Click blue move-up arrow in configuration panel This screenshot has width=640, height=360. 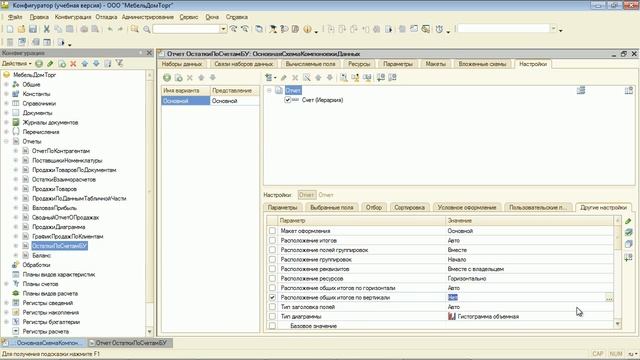[x=84, y=64]
